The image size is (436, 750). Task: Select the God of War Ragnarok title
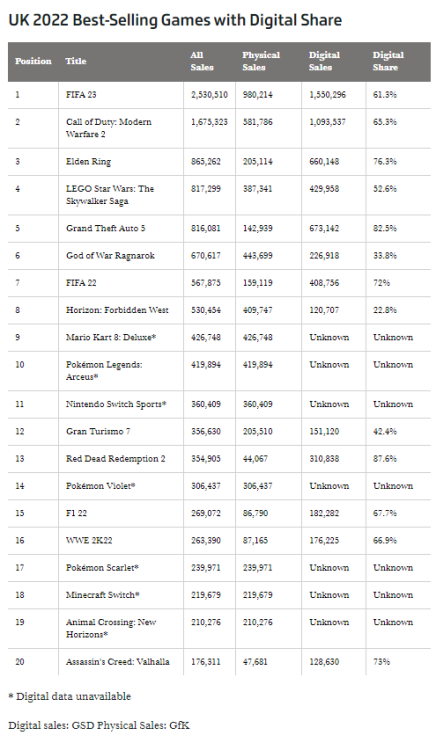pos(110,255)
